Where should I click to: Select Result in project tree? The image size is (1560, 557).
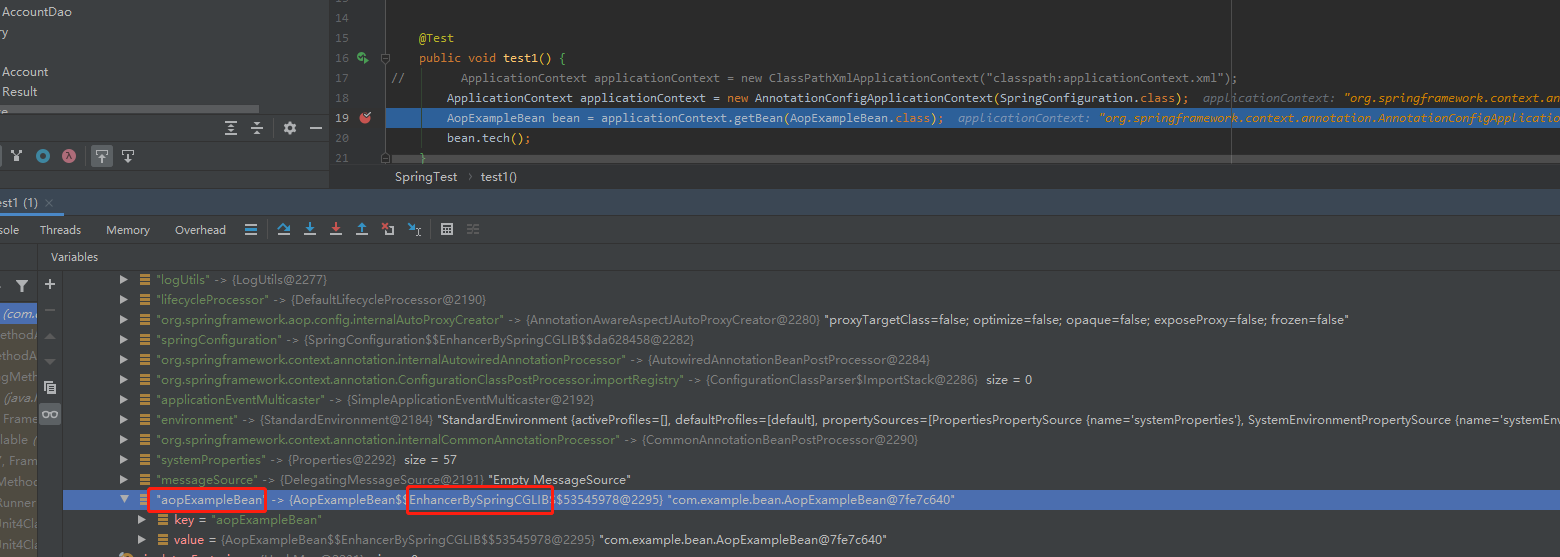[x=20, y=92]
